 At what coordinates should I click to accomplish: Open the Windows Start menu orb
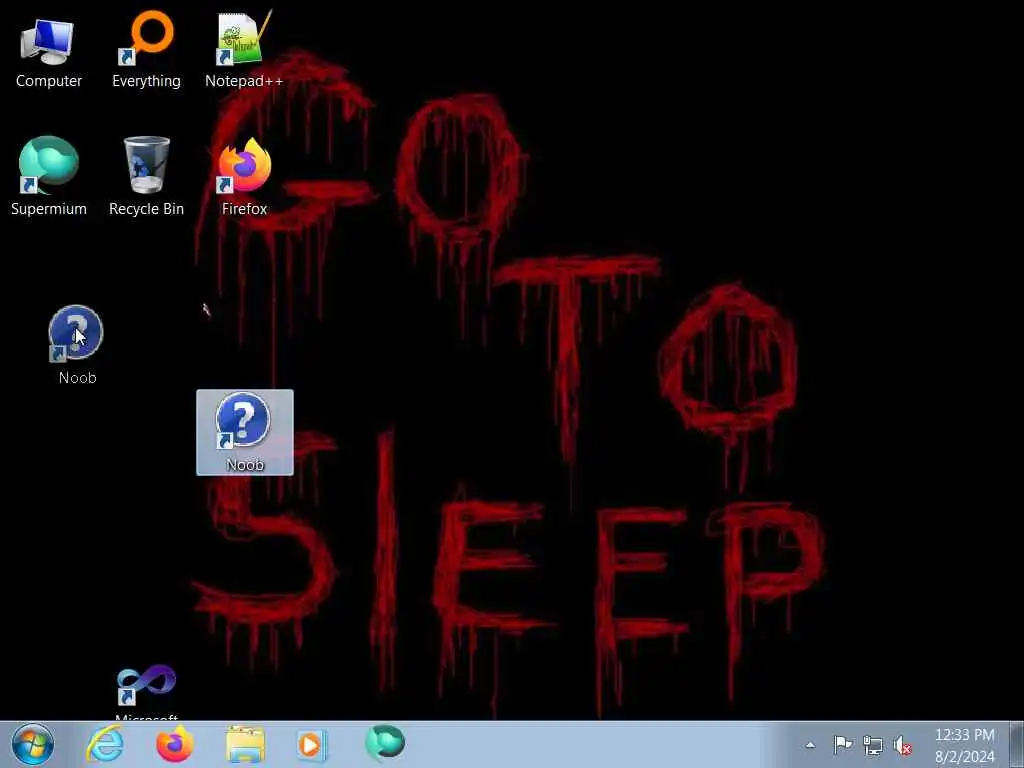[32, 744]
